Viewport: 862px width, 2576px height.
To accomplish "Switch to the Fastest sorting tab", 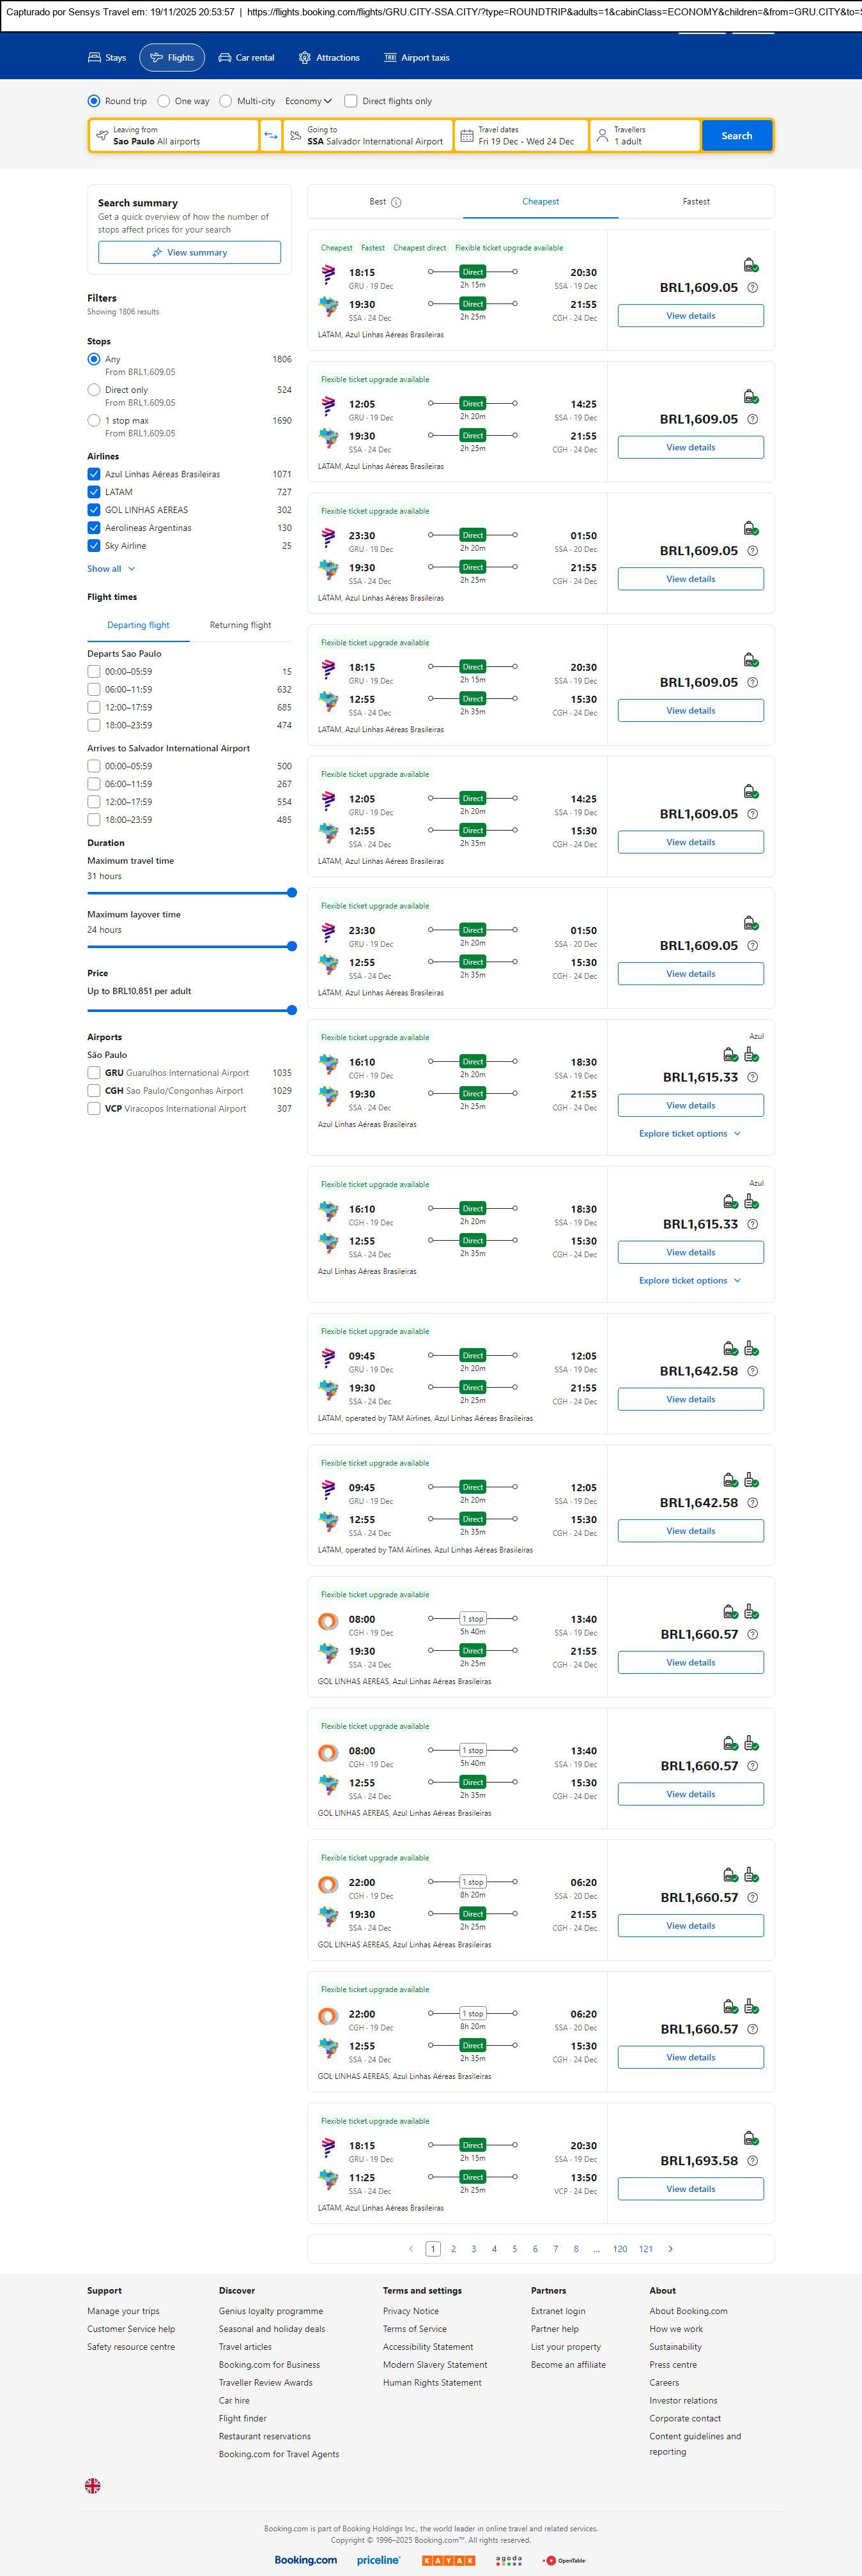I will point(696,202).
